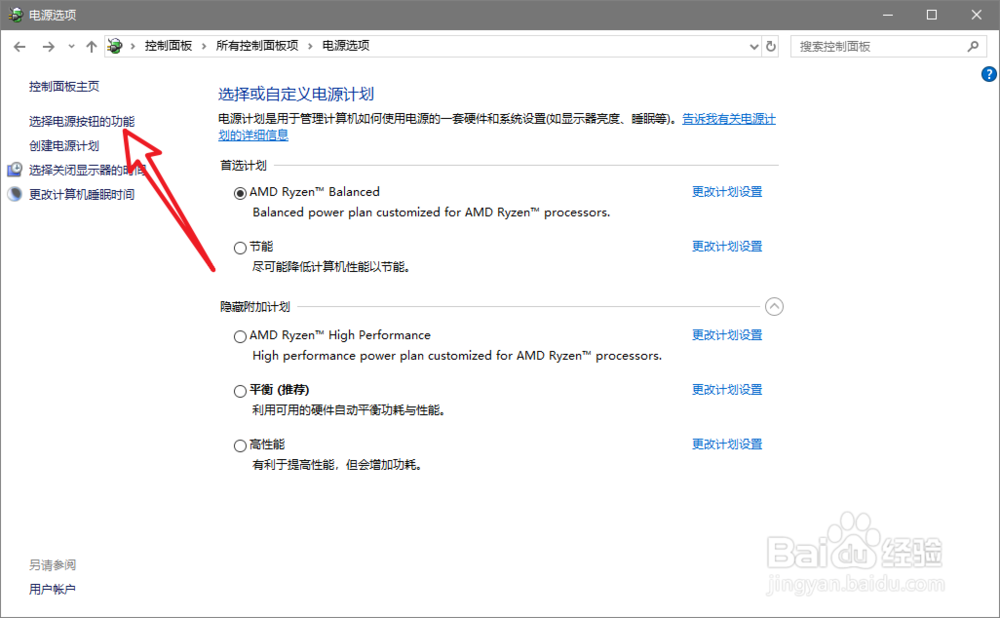Screen dimensions: 1000x618
Task: Change plan settings for 高性能
Action: [x=727, y=444]
